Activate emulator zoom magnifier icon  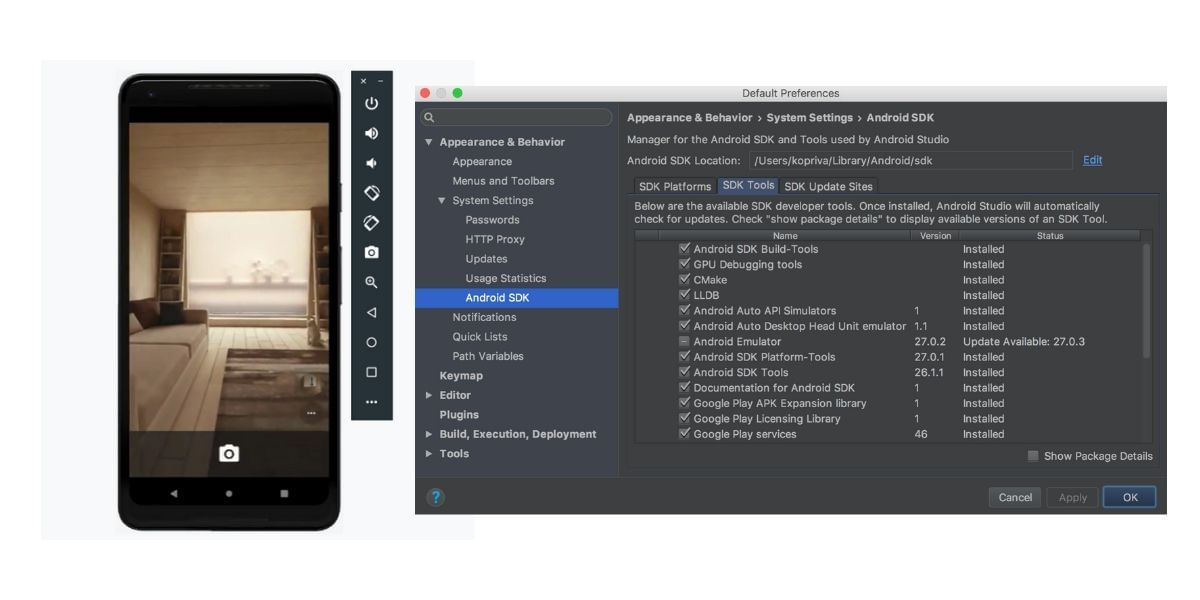tap(372, 283)
